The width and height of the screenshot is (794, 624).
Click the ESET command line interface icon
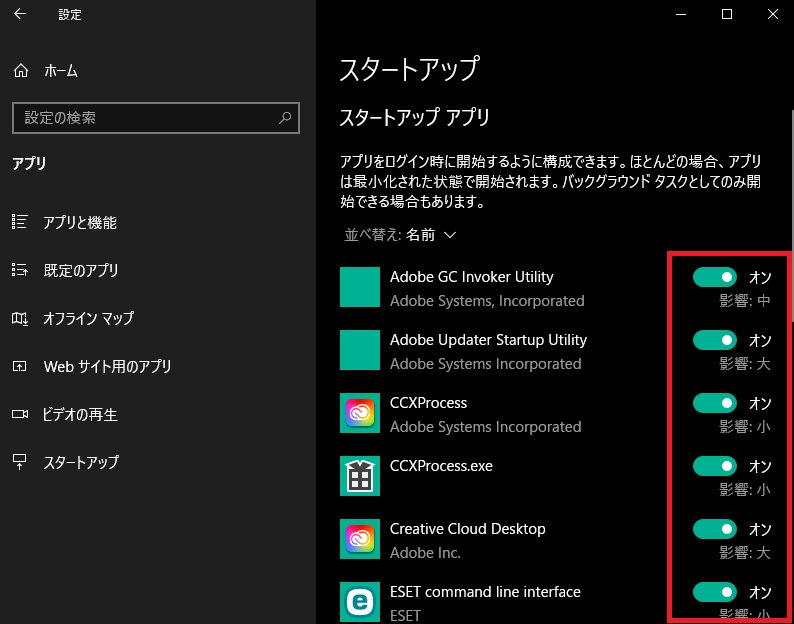coord(360,602)
